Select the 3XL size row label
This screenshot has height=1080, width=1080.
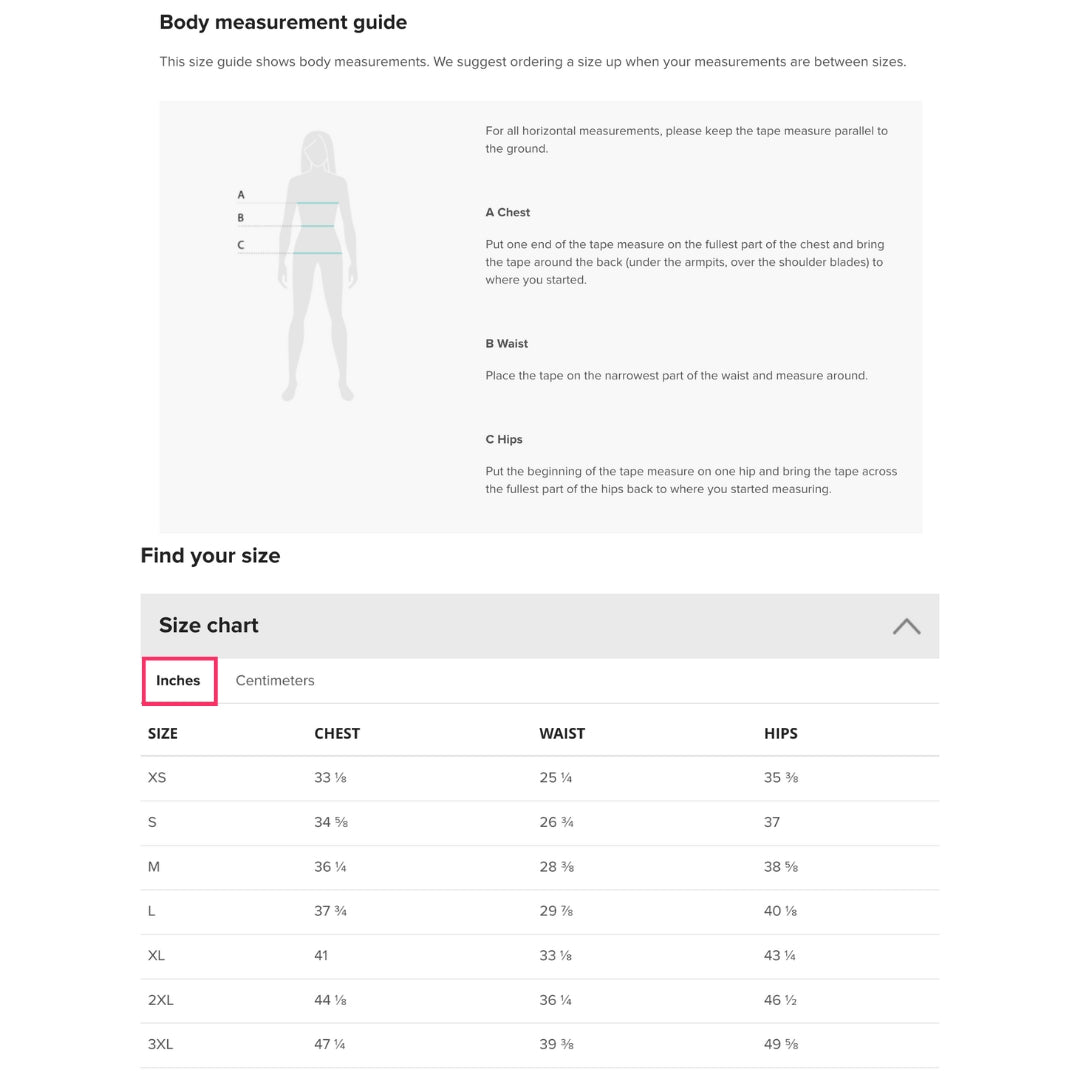tap(160, 1044)
